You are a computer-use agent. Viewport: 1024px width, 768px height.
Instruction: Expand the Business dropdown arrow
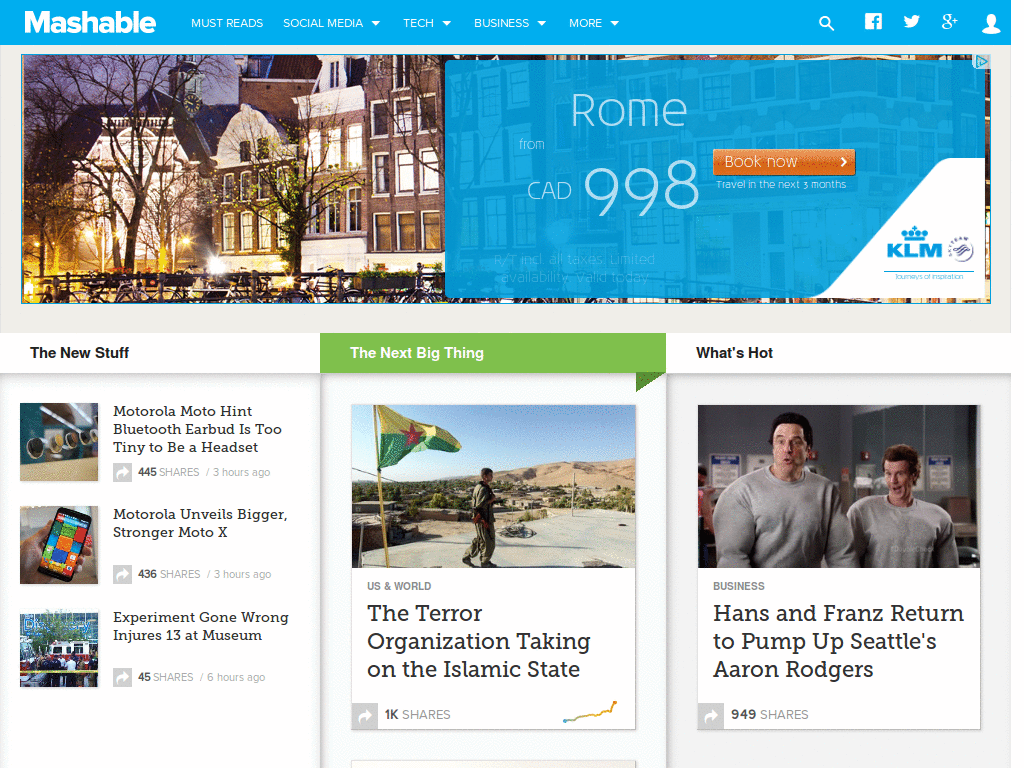[541, 24]
